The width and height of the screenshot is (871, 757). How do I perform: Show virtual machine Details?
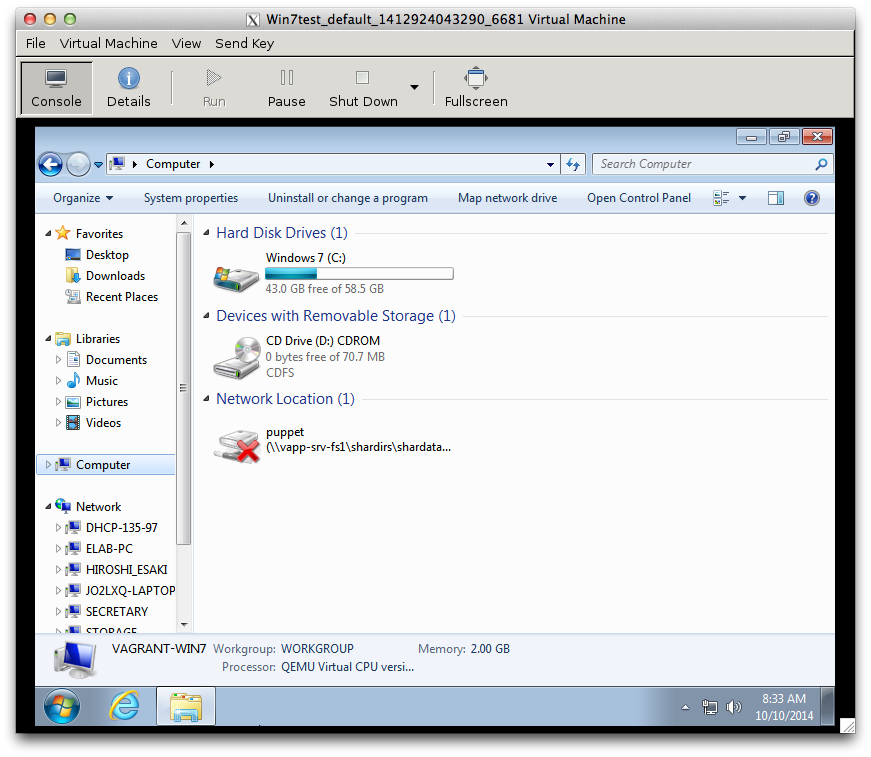tap(128, 88)
